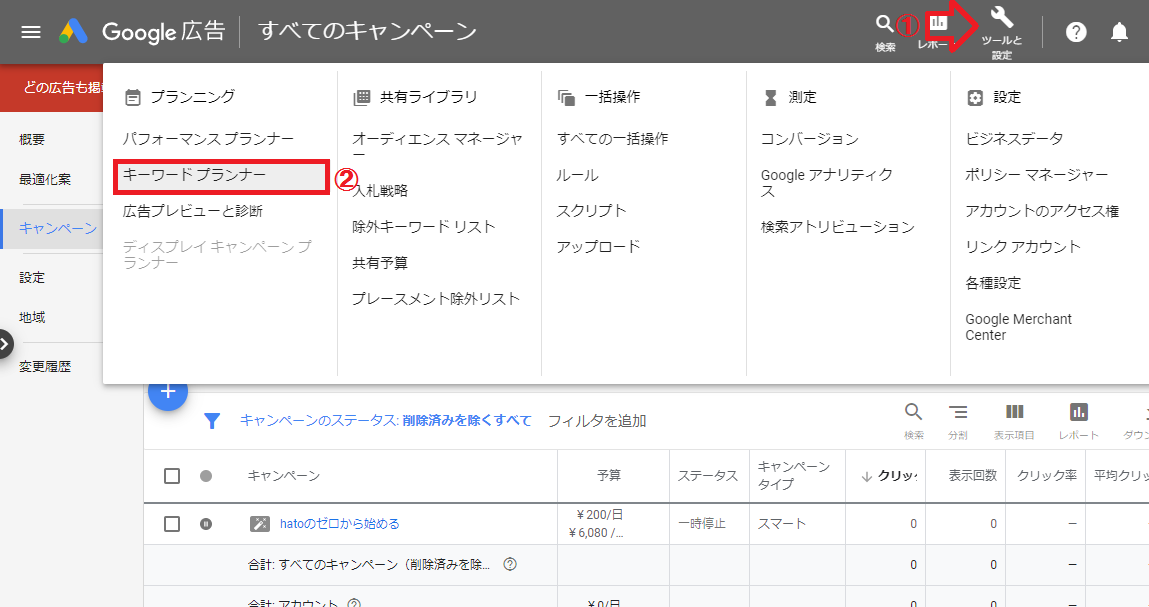Open アカウントのアクセス権

(x=1042, y=211)
